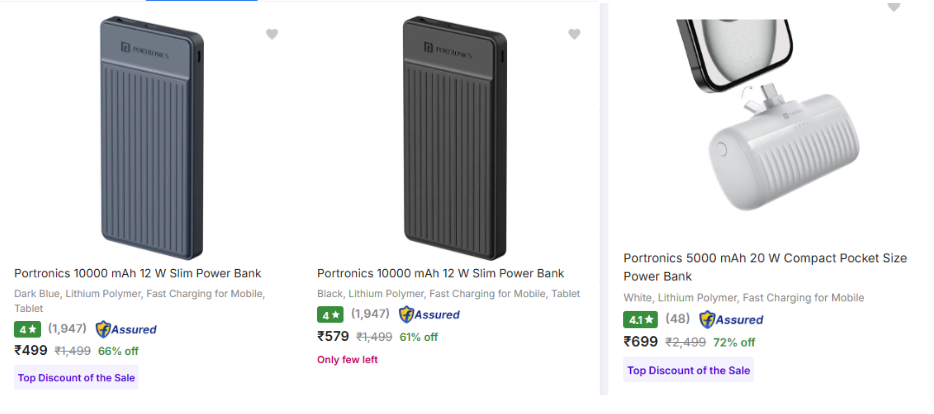The image size is (934, 414).
Task: Click Top Discount tag under ₹699 item
Action: tap(688, 370)
